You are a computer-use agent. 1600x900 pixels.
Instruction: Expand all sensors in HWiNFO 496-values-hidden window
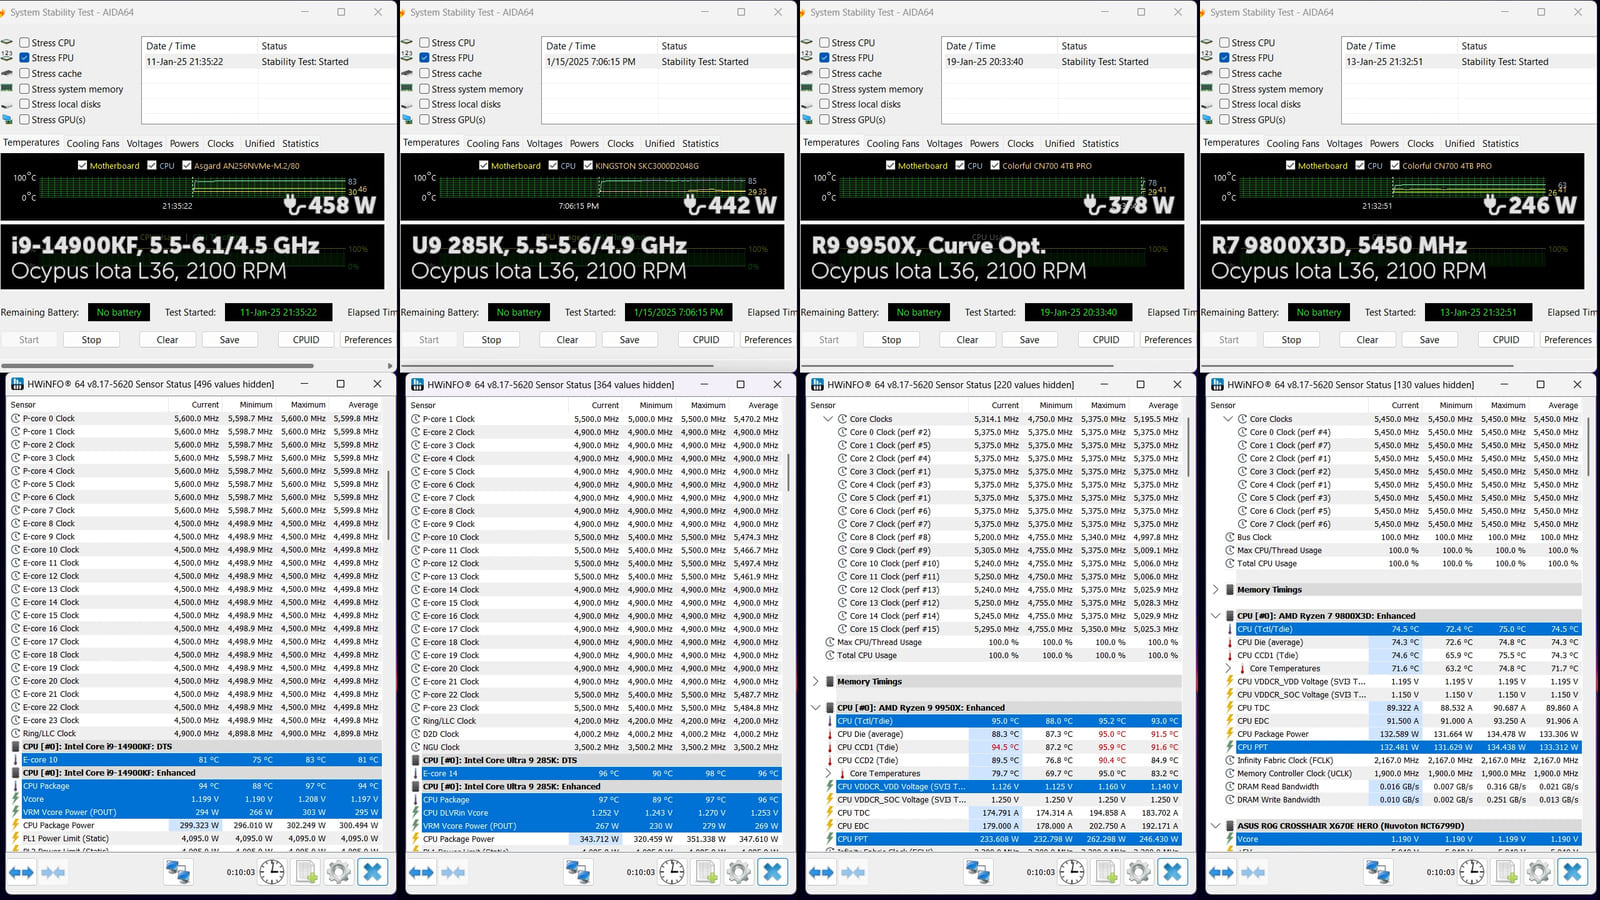pyautogui.click(x=21, y=872)
